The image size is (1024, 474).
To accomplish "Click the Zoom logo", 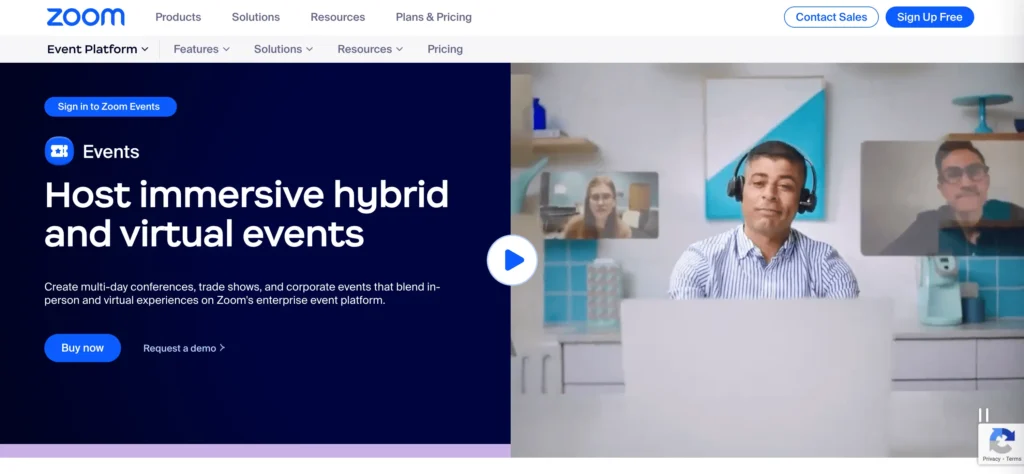I will coord(86,17).
